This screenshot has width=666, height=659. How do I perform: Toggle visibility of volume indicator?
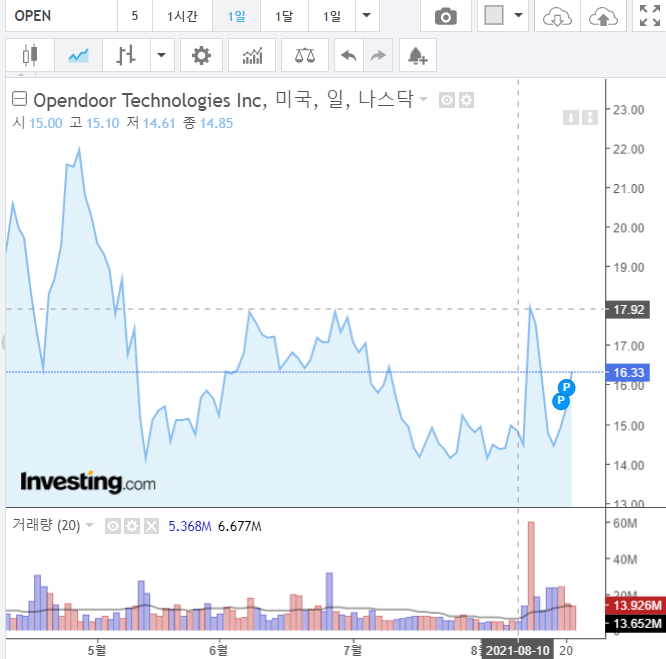113,527
